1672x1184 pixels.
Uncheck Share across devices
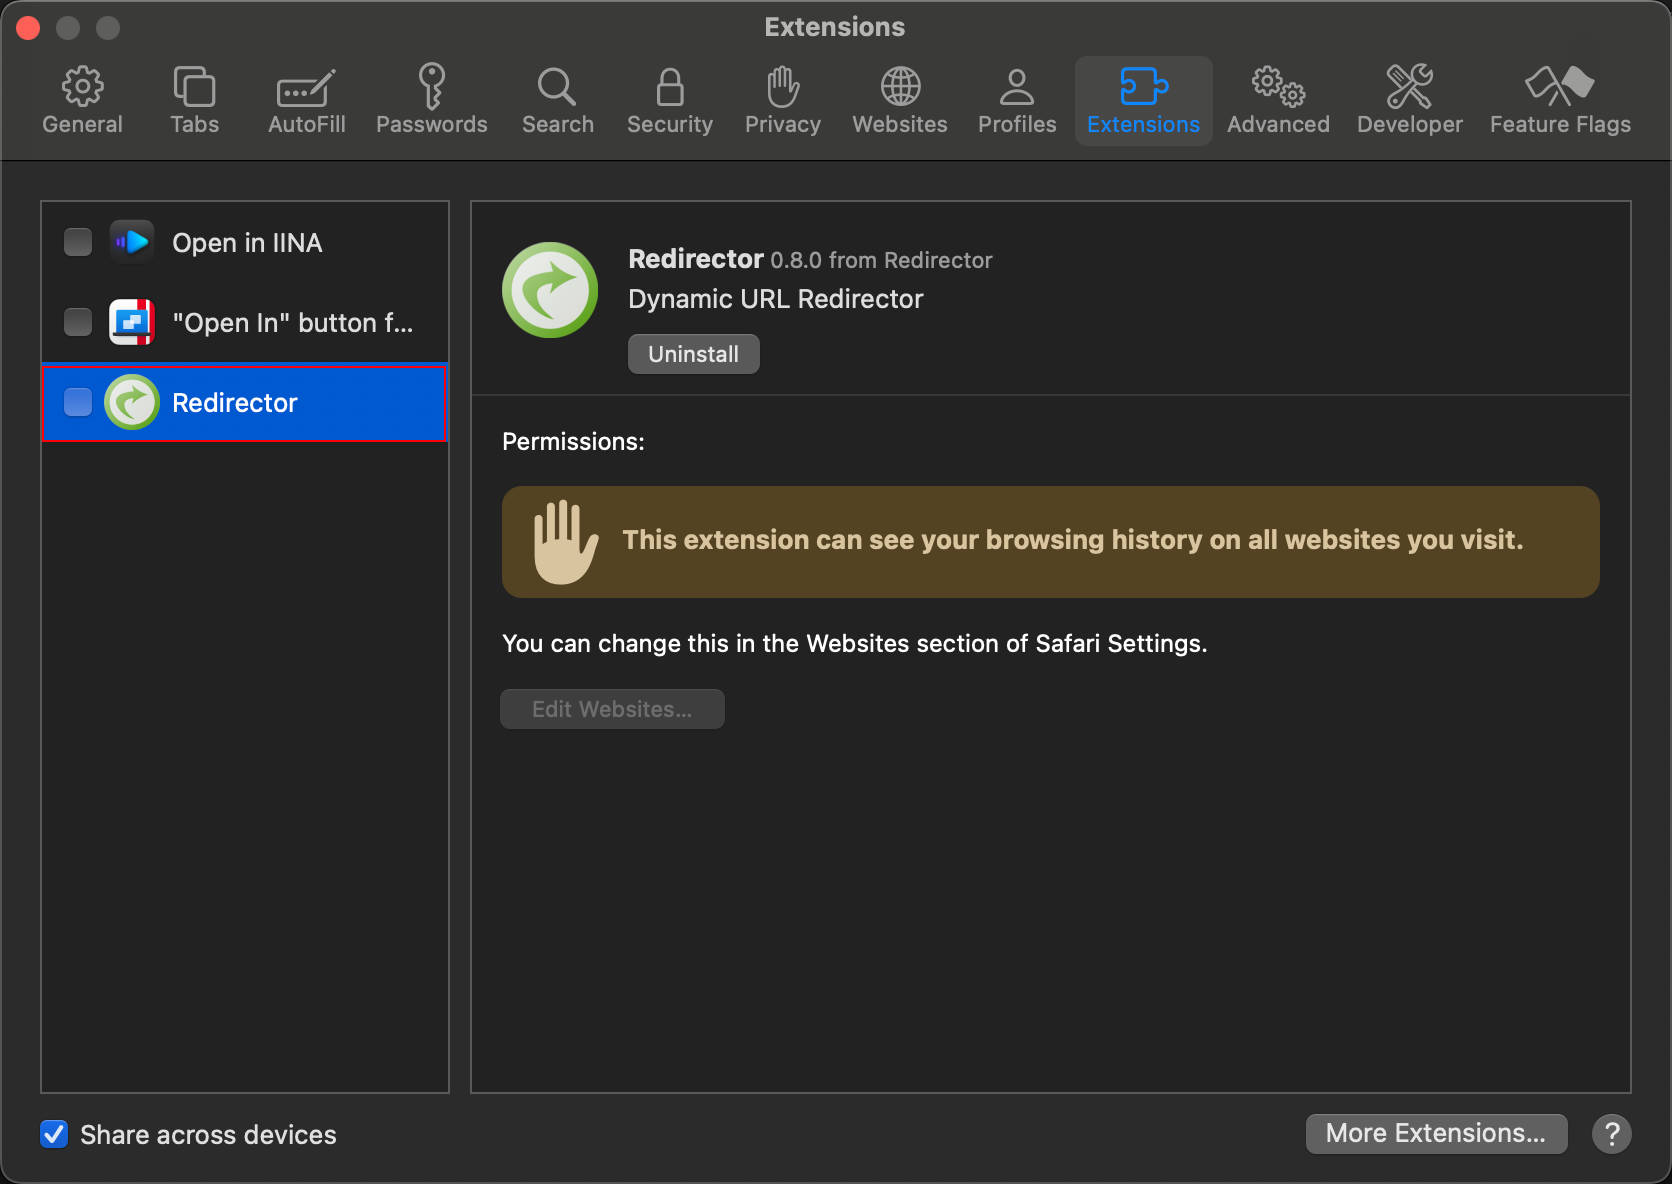tap(54, 1134)
